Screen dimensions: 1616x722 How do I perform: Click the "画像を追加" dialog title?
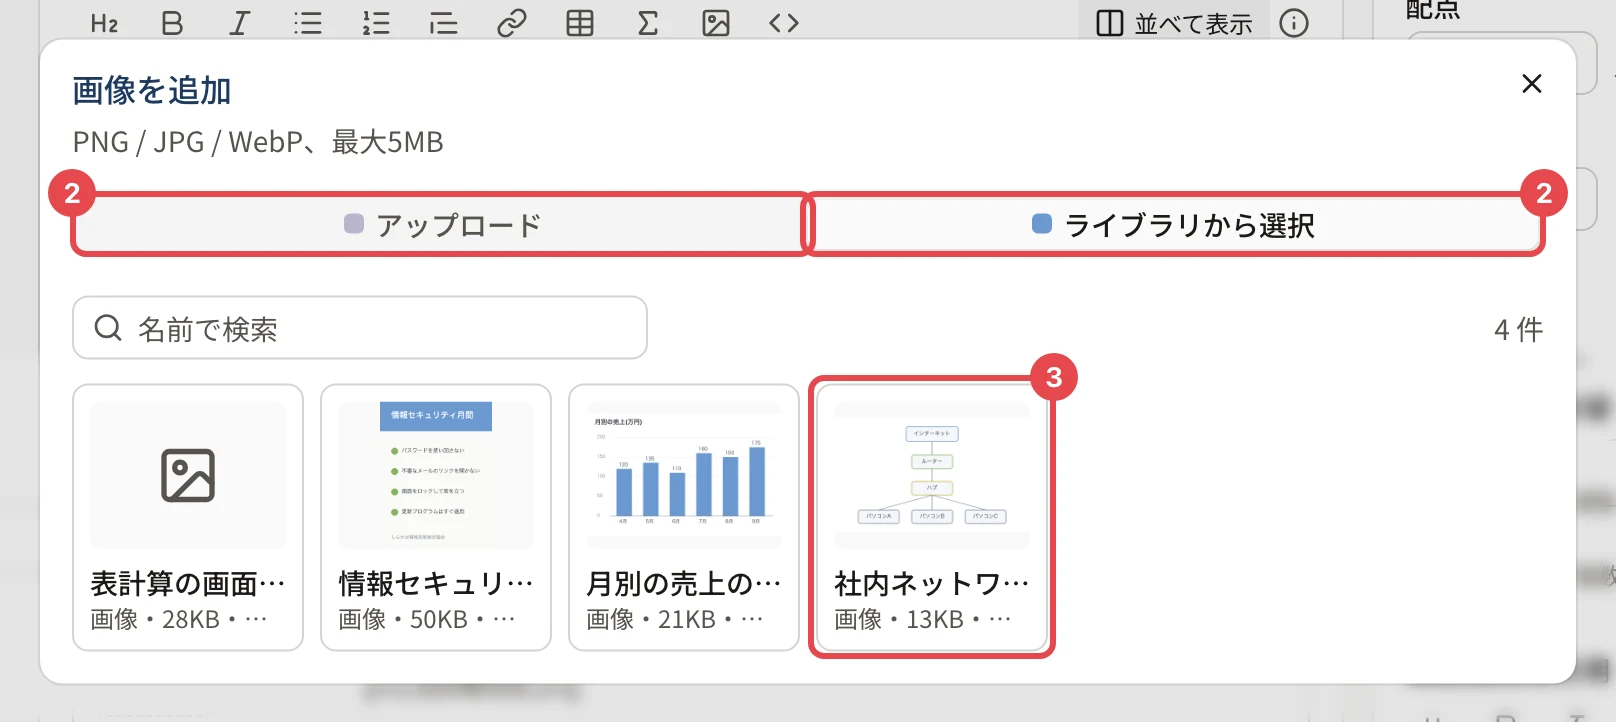click(152, 91)
